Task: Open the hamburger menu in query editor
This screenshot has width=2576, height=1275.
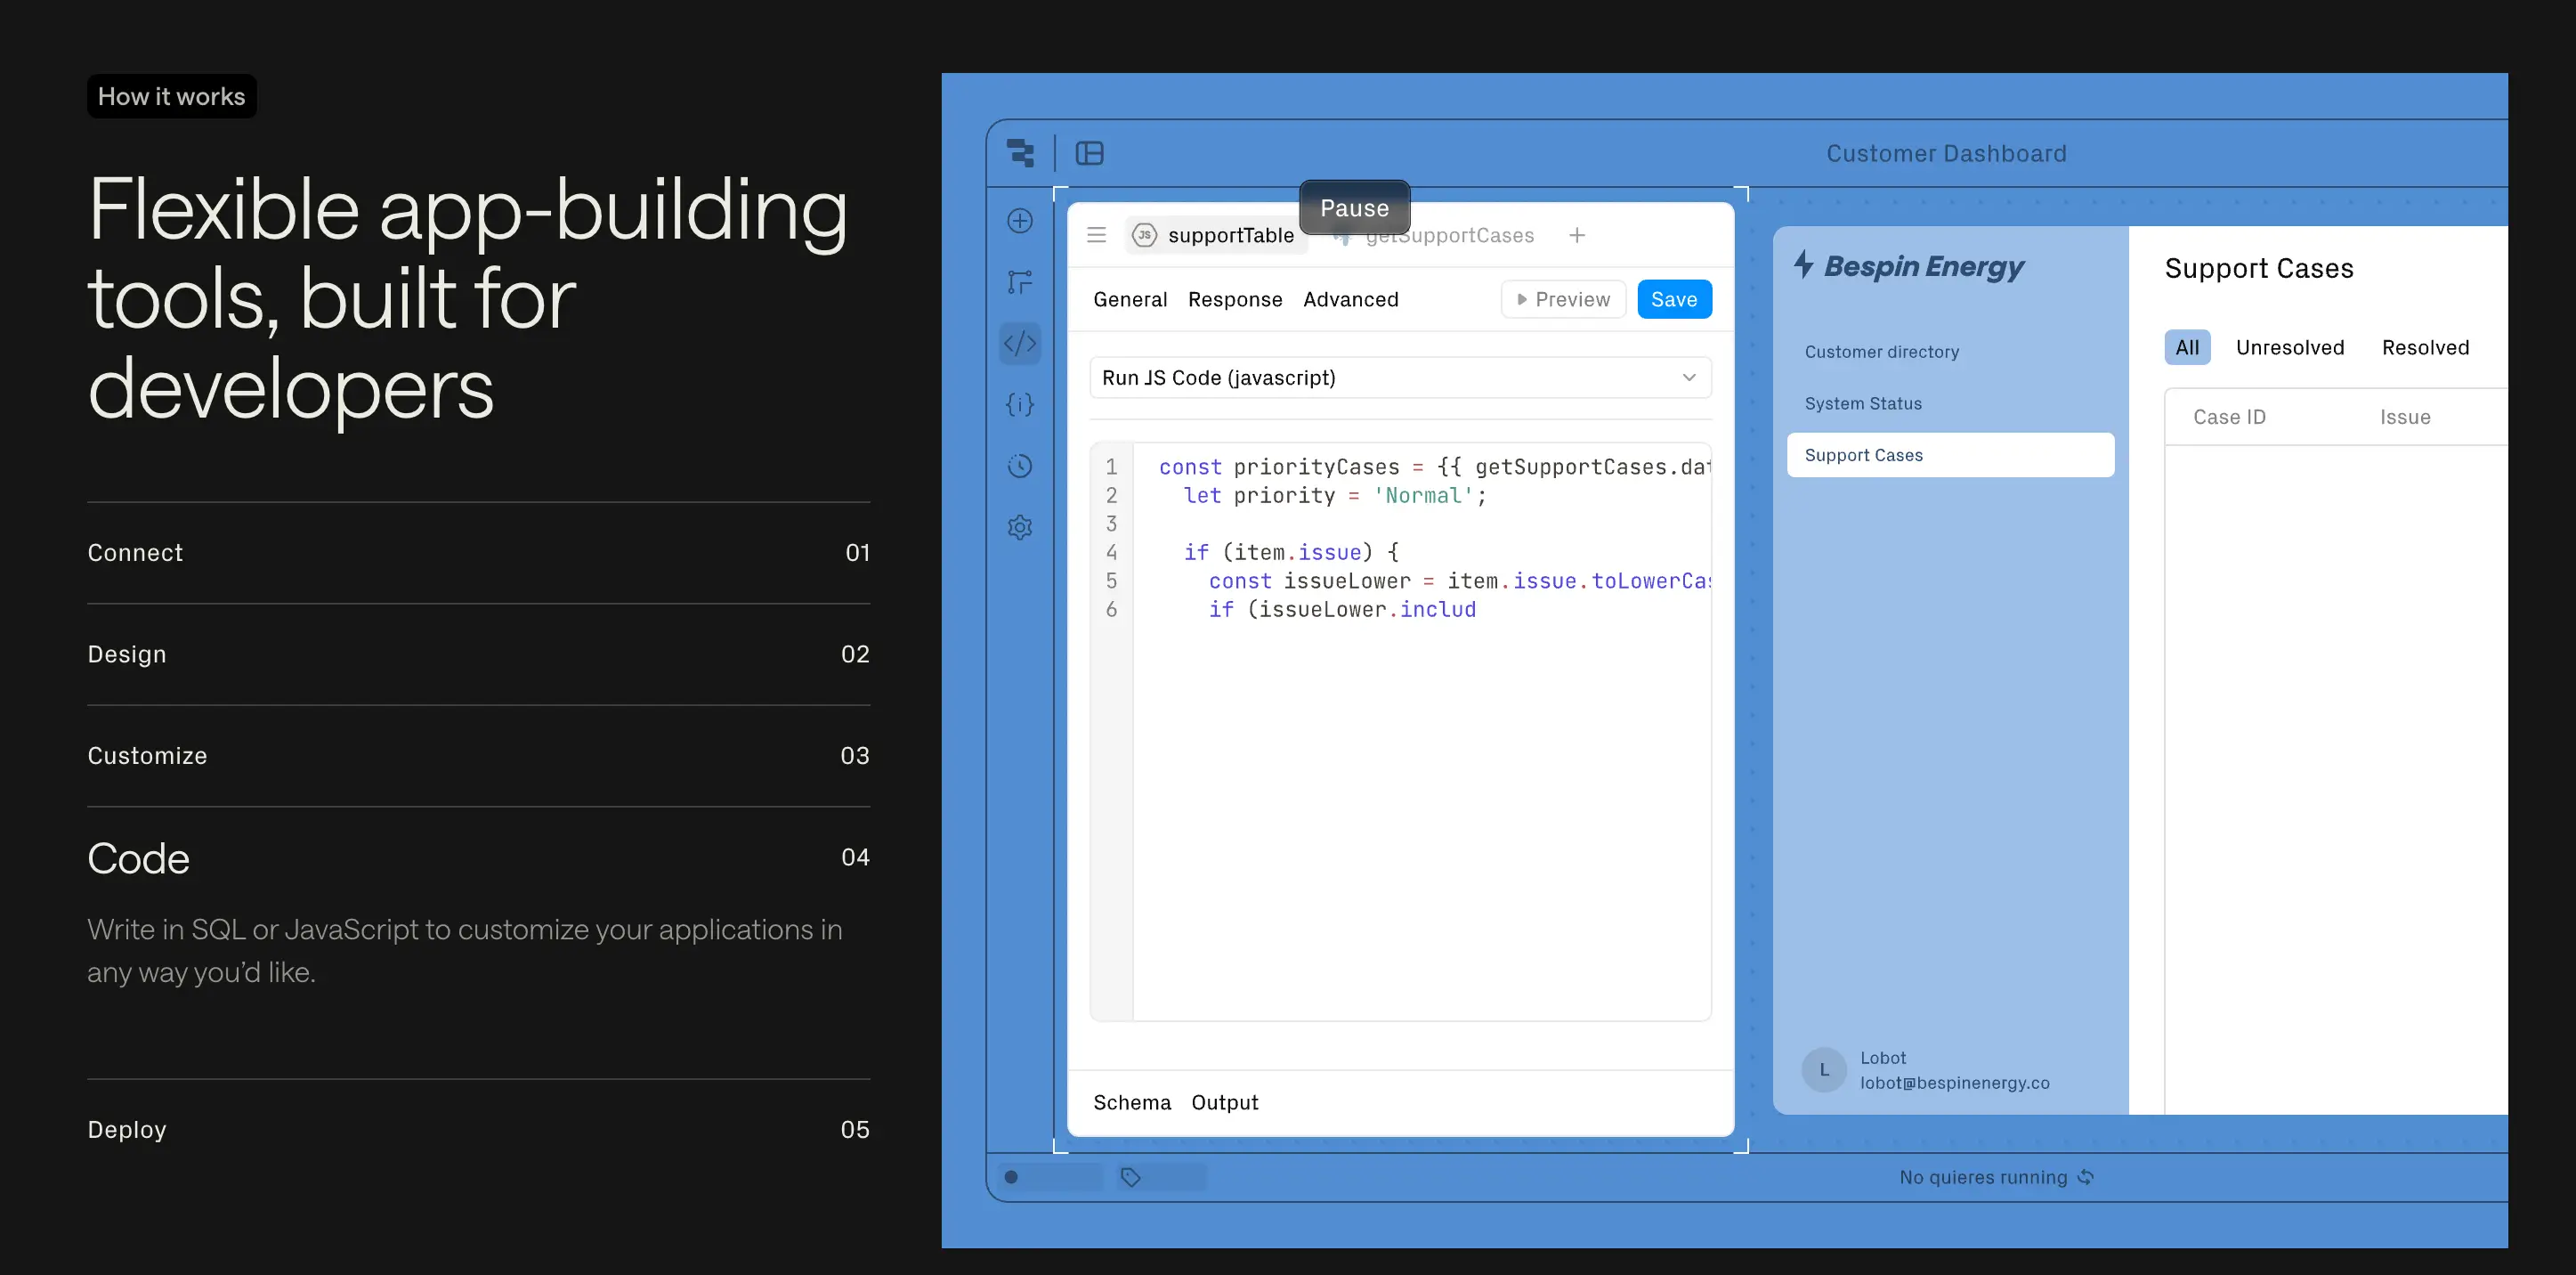Action: [1096, 235]
